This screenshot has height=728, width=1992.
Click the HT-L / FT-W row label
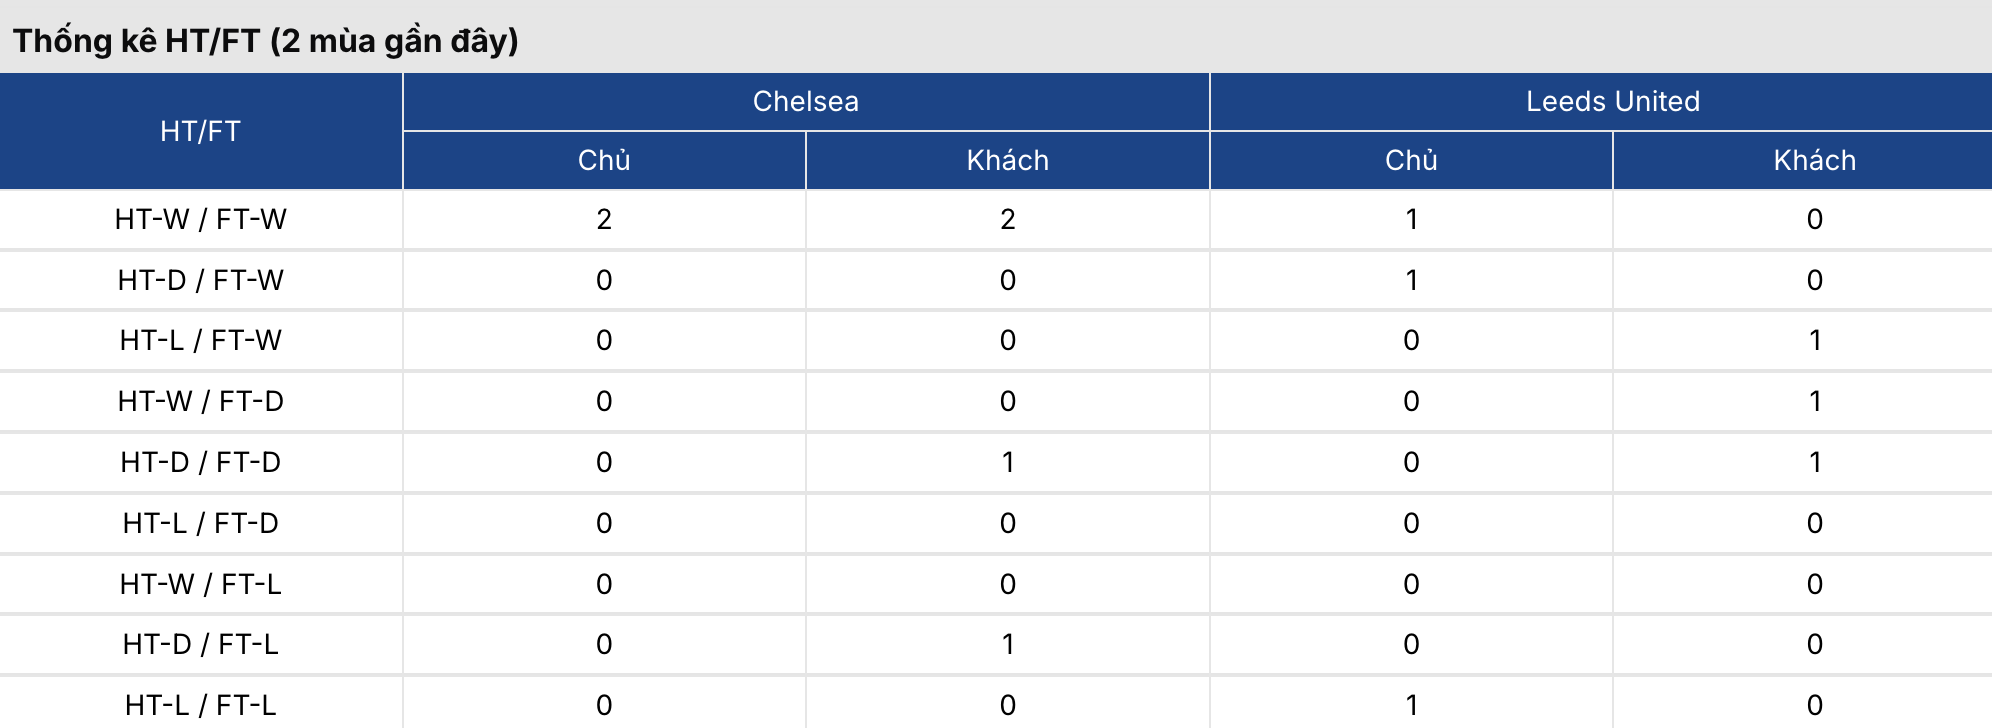pyautogui.click(x=200, y=340)
